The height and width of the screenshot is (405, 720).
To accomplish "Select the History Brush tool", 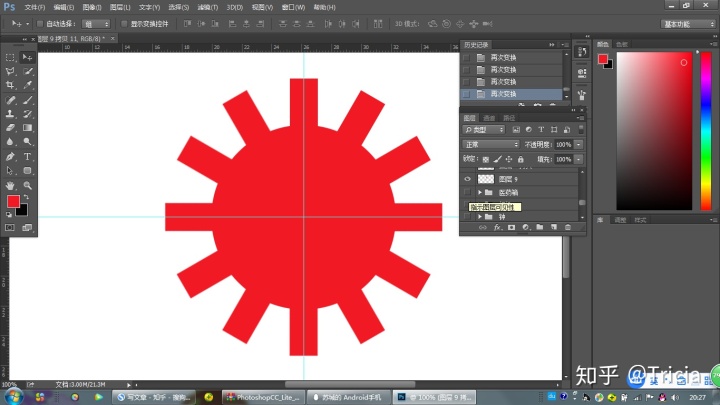I will click(x=28, y=113).
